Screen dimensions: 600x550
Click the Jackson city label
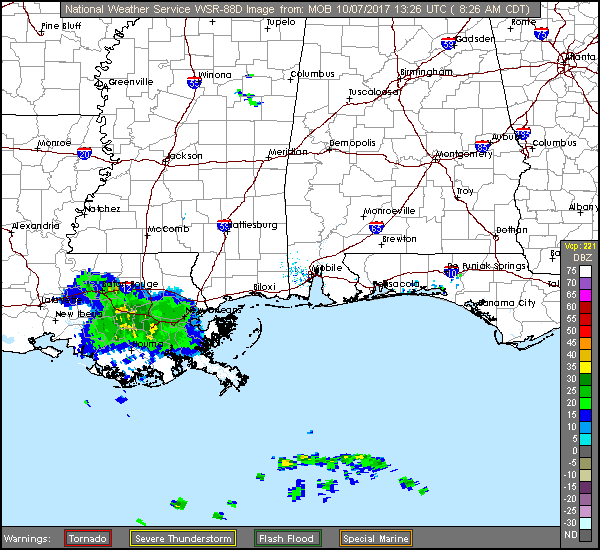(185, 156)
